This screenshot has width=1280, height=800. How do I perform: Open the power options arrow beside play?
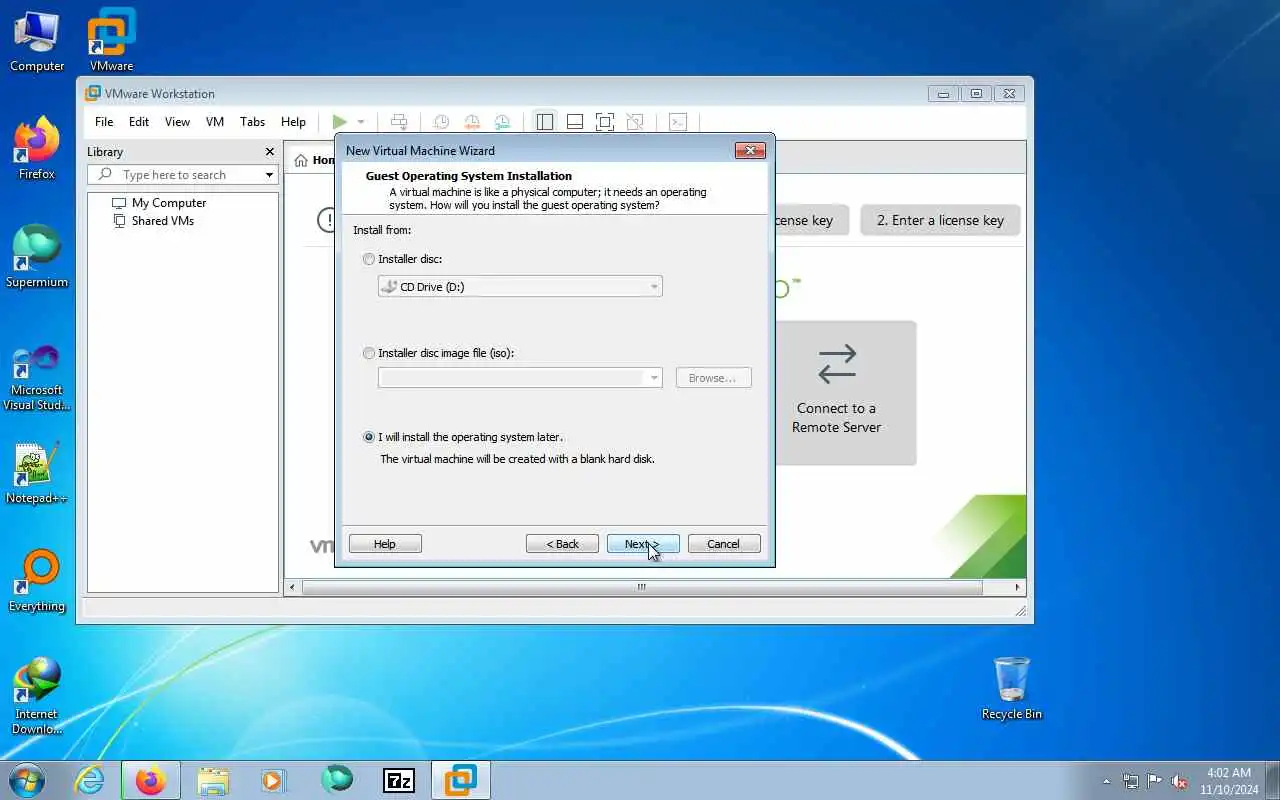coord(361,122)
